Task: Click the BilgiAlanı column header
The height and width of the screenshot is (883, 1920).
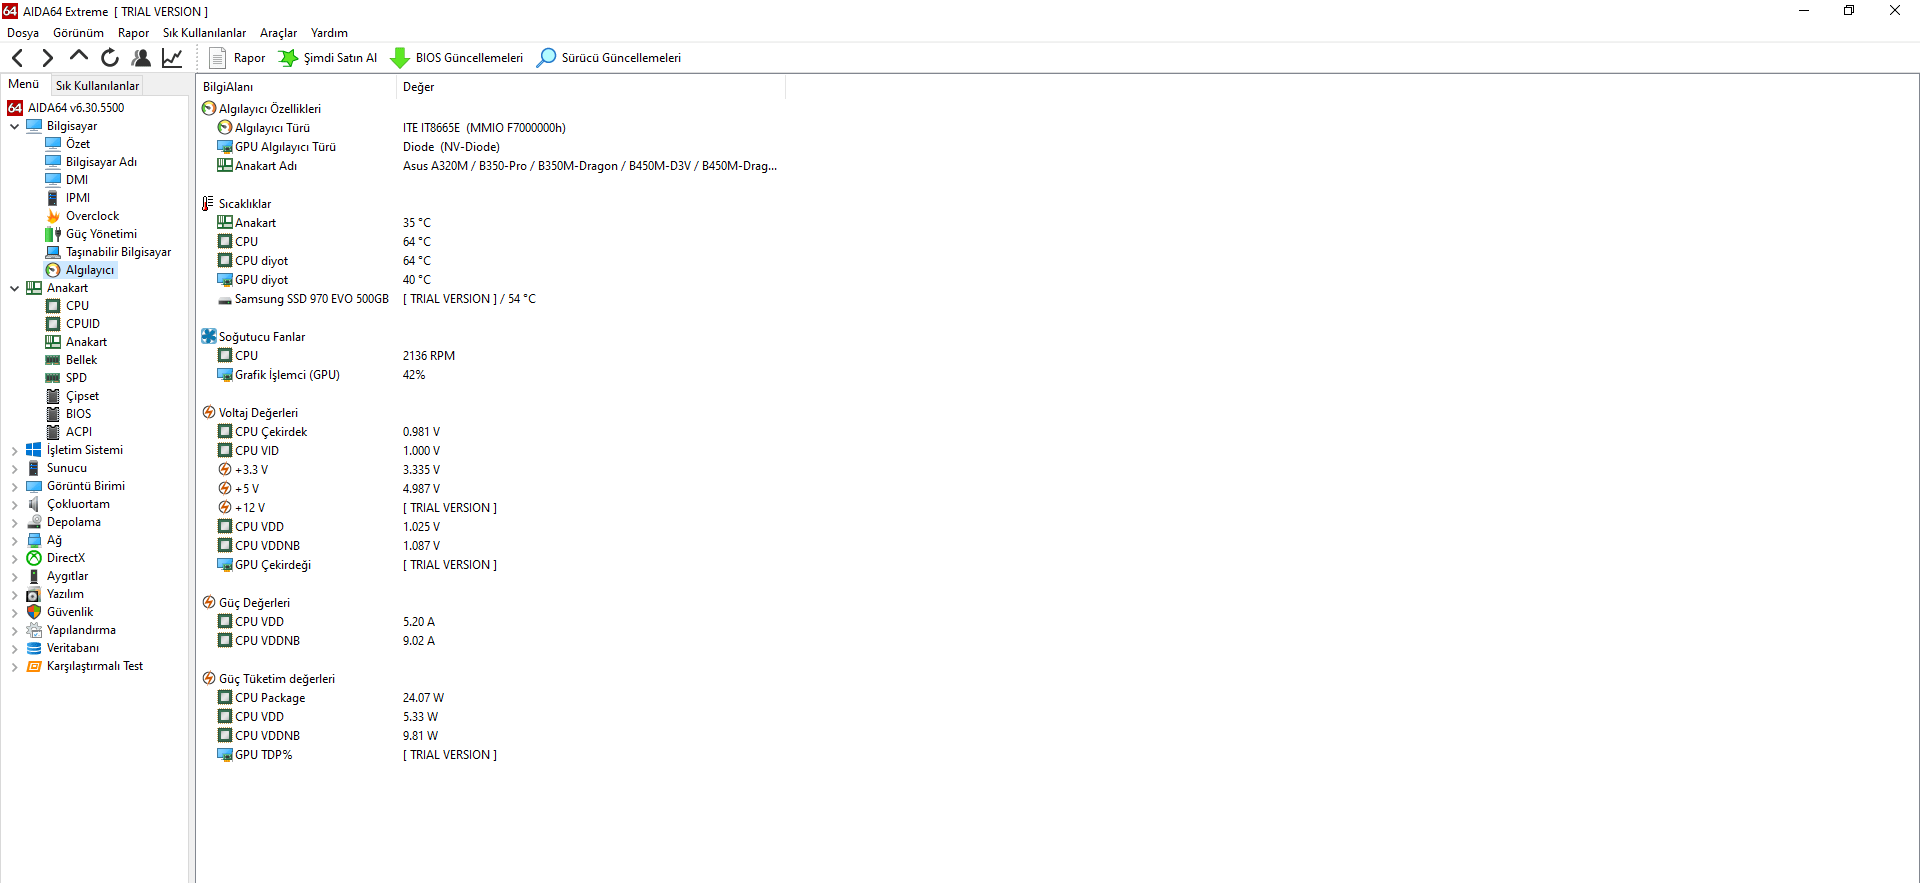Action: pos(297,87)
